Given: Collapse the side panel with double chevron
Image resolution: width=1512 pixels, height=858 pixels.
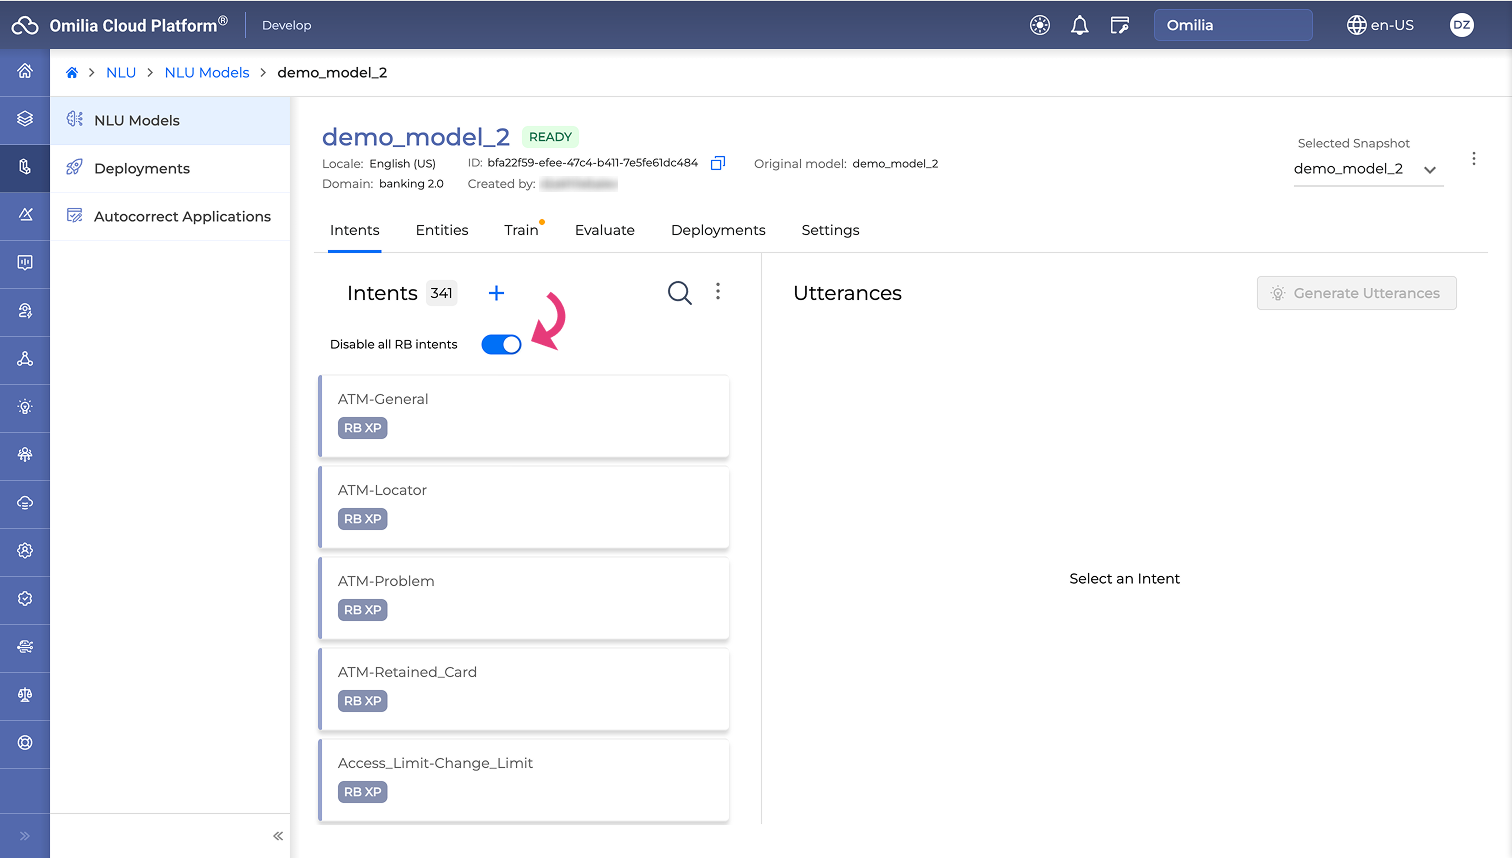Looking at the screenshot, I should pyautogui.click(x=278, y=836).
